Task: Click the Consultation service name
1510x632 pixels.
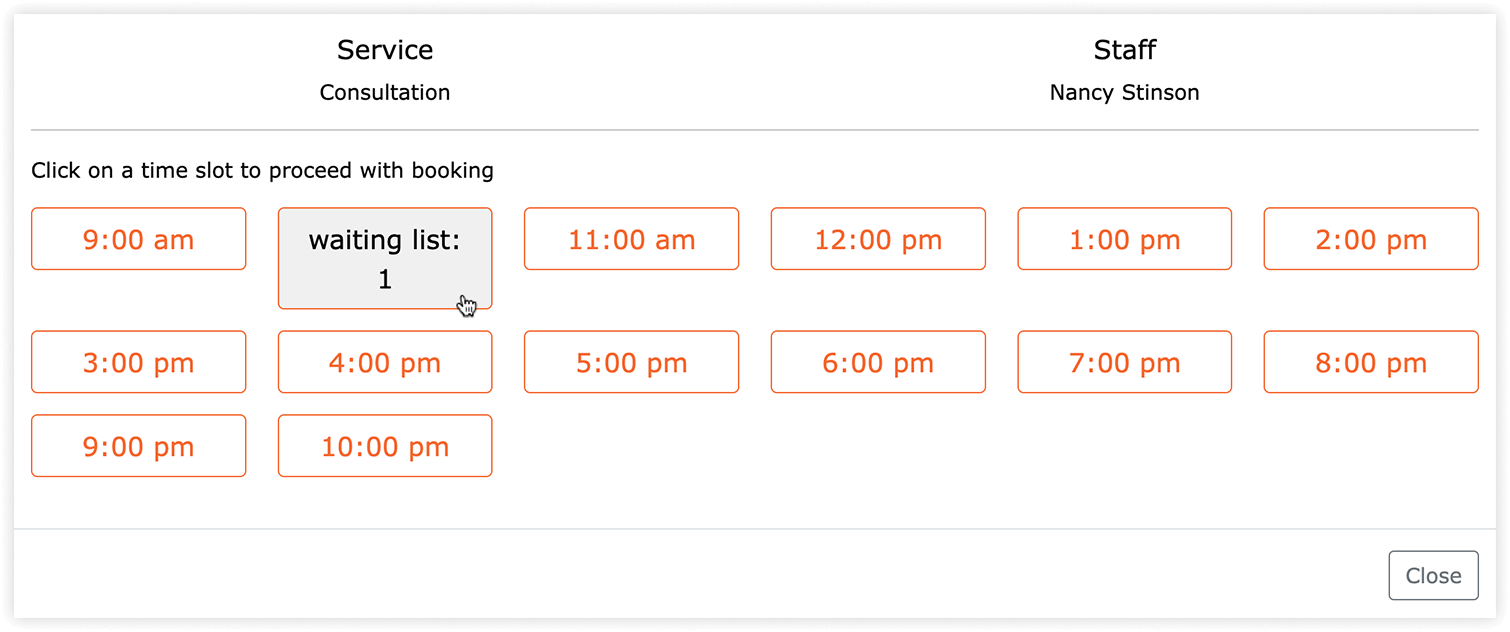Action: [385, 93]
